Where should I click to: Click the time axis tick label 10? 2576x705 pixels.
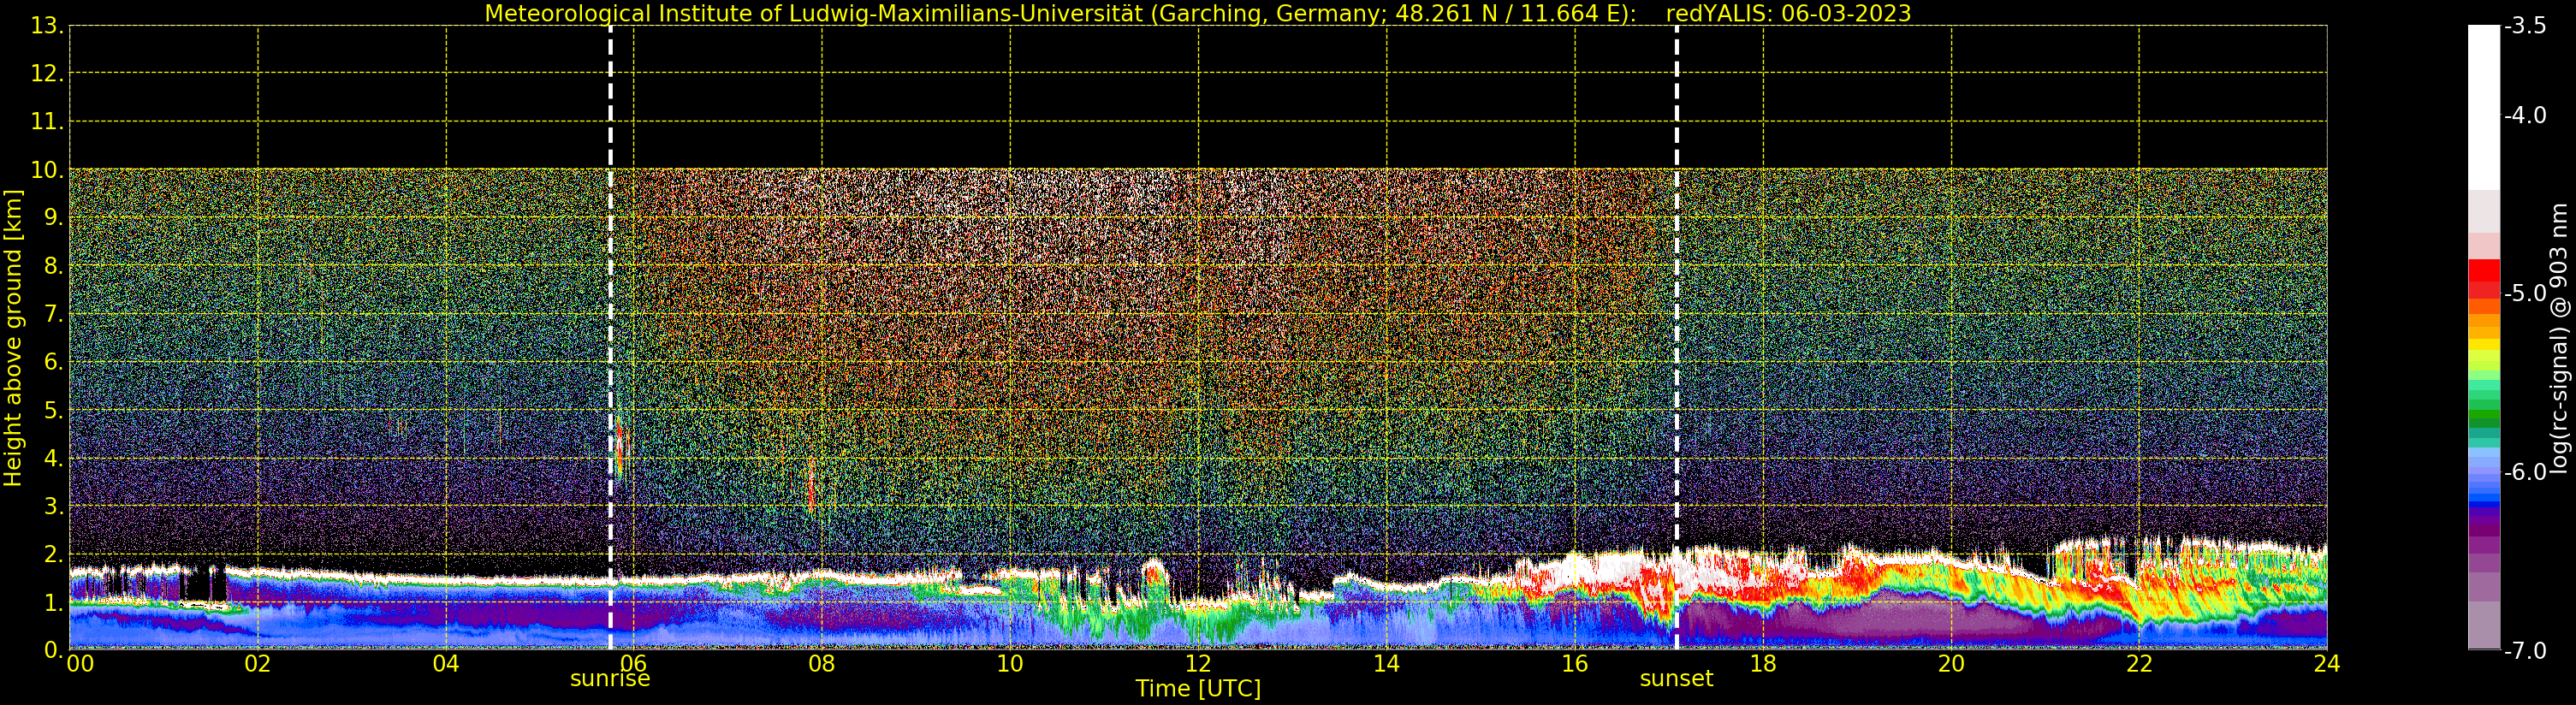(x=1010, y=664)
